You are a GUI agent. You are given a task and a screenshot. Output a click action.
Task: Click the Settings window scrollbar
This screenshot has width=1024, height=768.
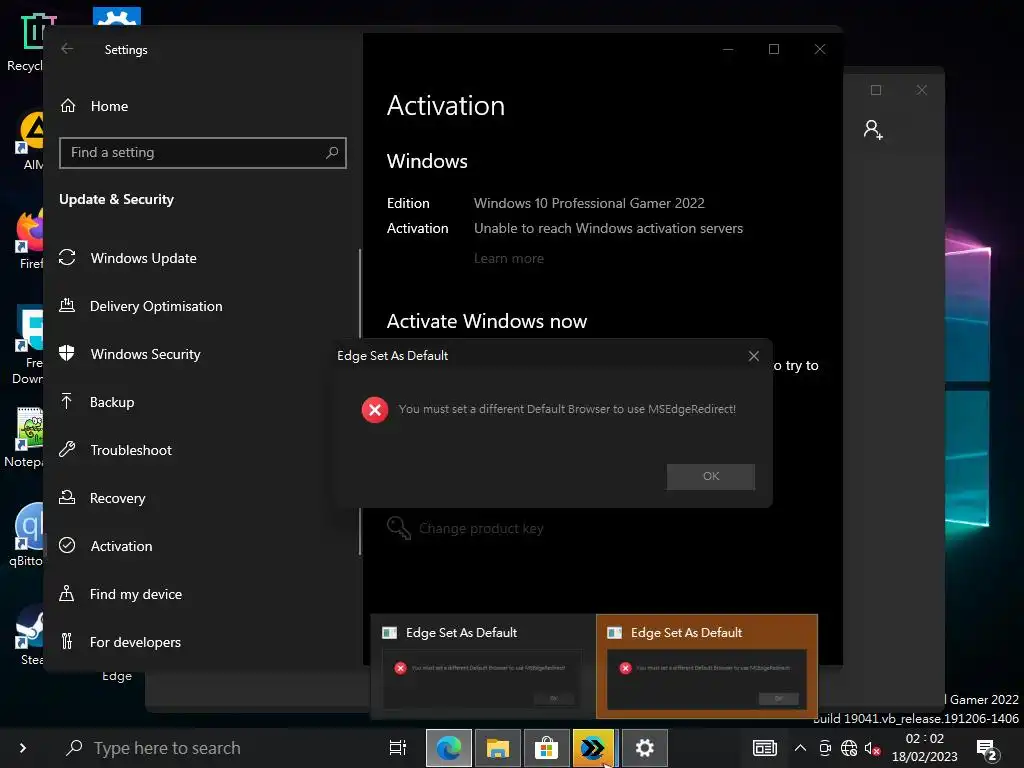point(360,402)
